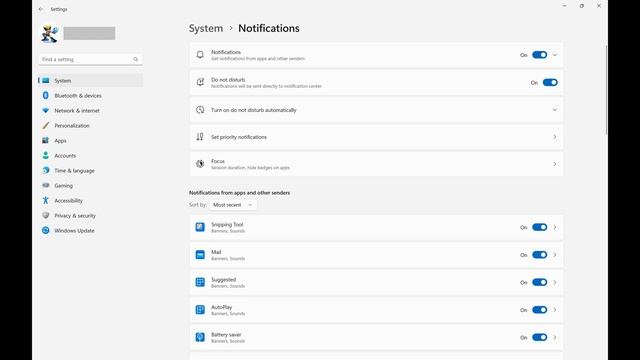Click the Snipping Tool row title text
640x360 pixels.
(x=227, y=224)
